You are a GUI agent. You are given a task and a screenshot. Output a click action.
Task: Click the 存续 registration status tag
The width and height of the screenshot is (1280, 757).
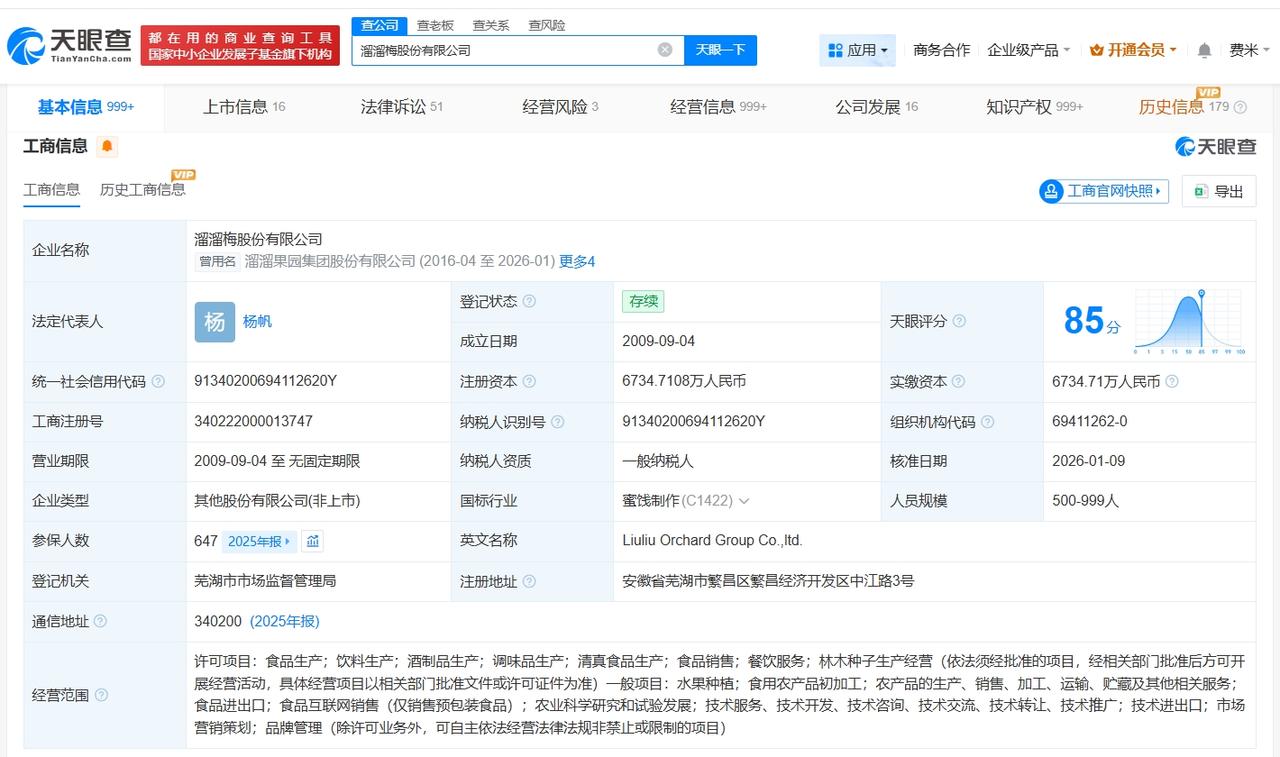(643, 301)
